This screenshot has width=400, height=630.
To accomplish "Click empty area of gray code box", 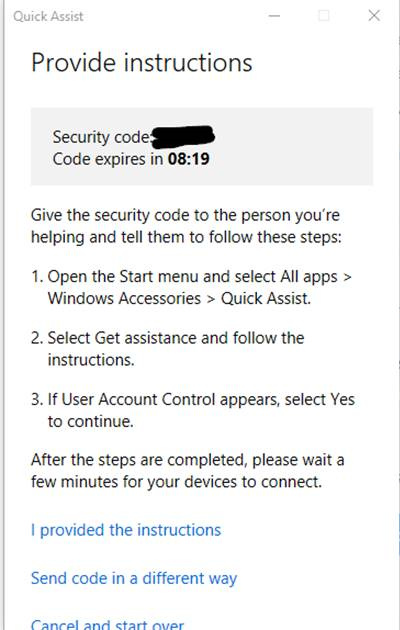I will pos(293,147).
